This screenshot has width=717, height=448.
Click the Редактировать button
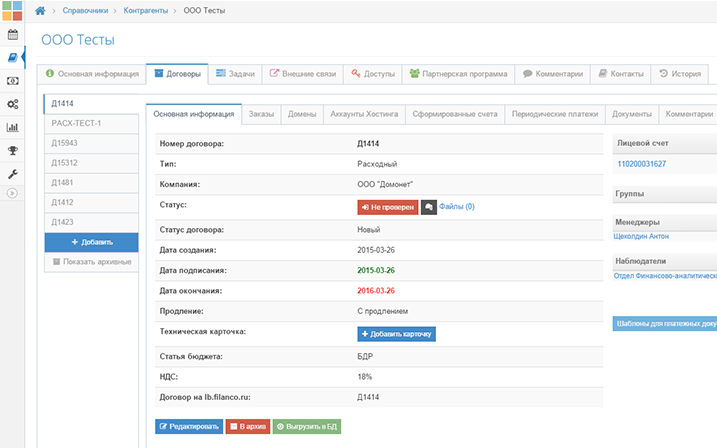(188, 426)
